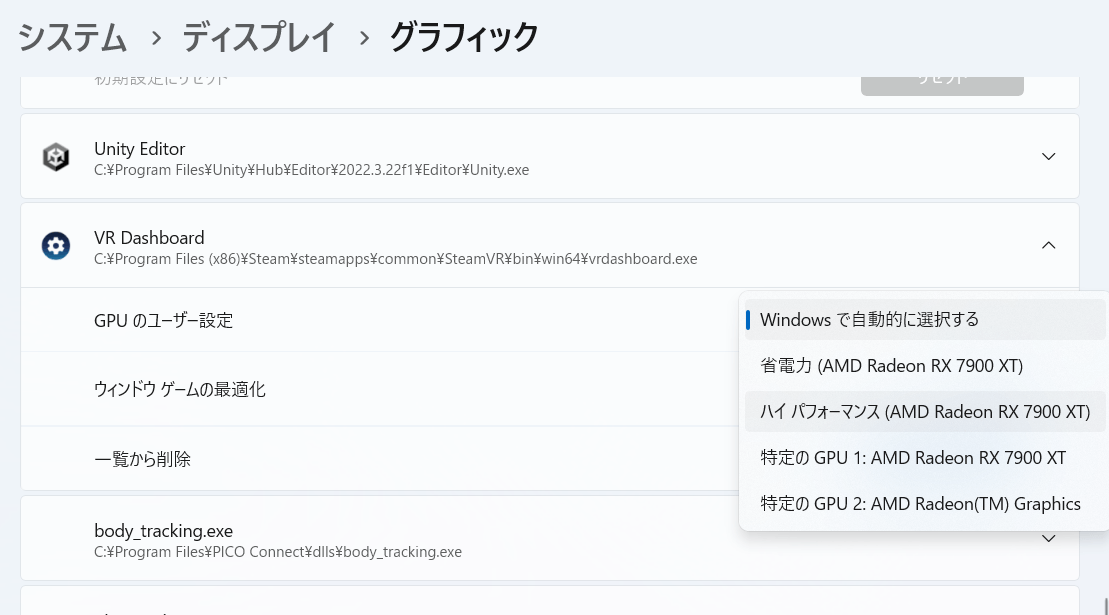Click the body_tracking.exe app name
The width and height of the screenshot is (1109, 615).
click(163, 531)
